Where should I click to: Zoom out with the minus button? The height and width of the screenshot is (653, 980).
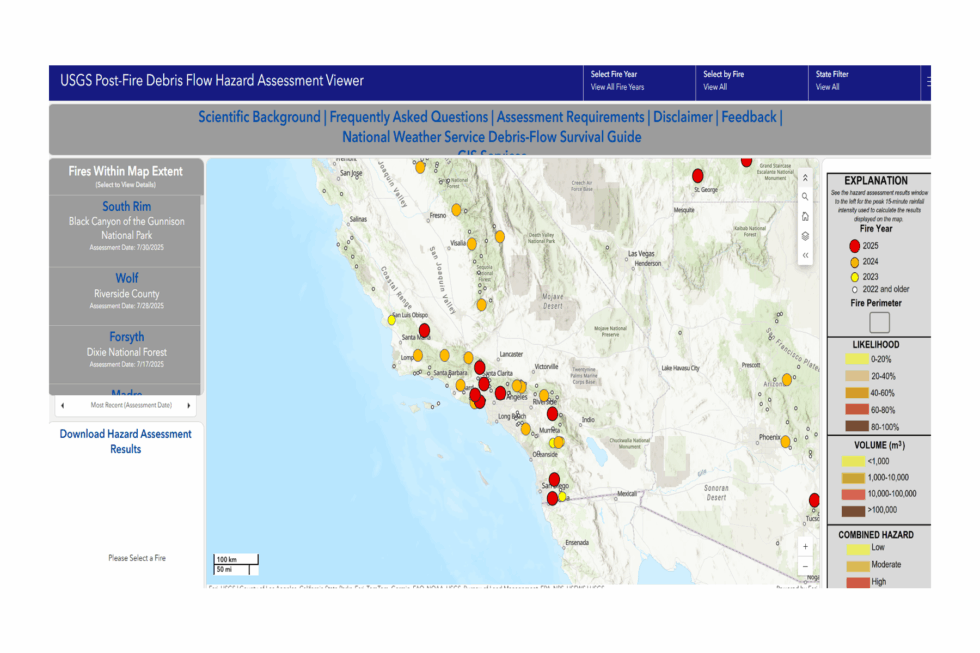[x=805, y=567]
